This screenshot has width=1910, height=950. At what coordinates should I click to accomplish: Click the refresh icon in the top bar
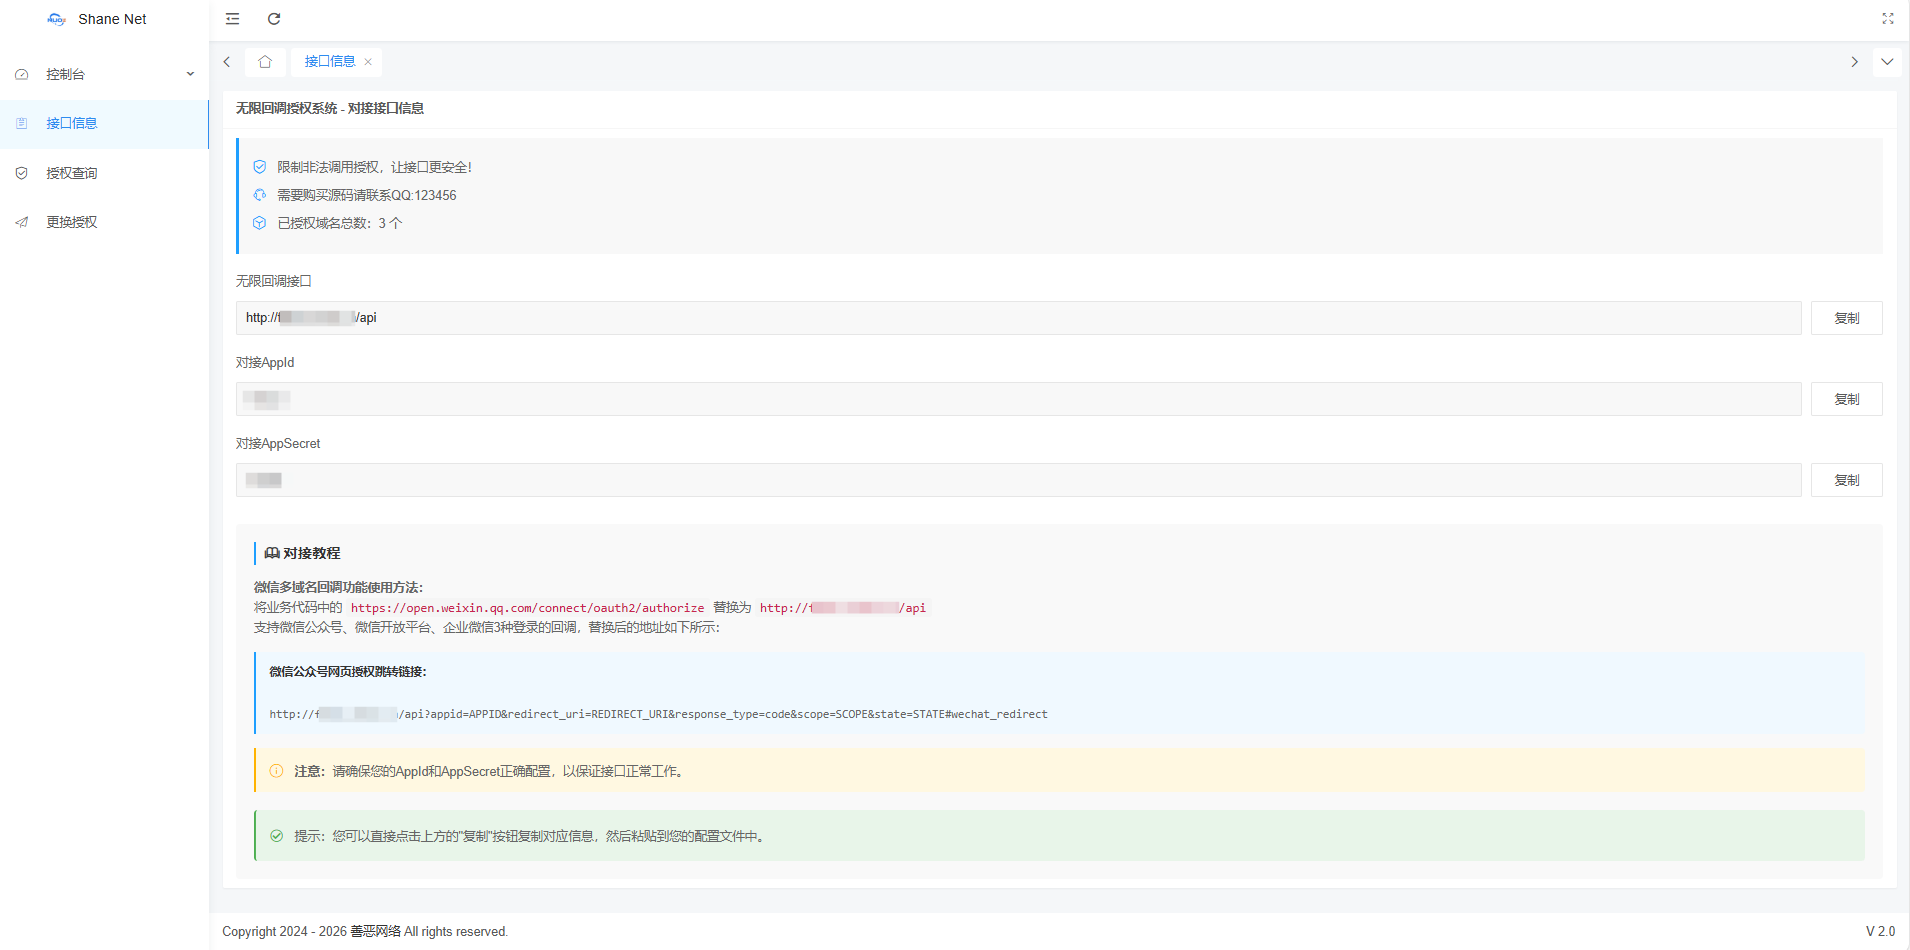[274, 19]
